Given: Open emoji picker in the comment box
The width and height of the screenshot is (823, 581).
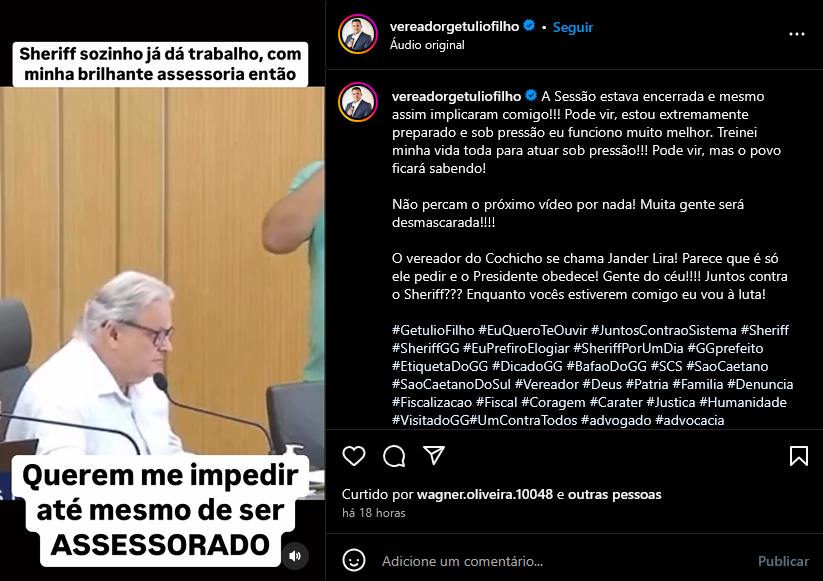Looking at the screenshot, I should click(354, 561).
